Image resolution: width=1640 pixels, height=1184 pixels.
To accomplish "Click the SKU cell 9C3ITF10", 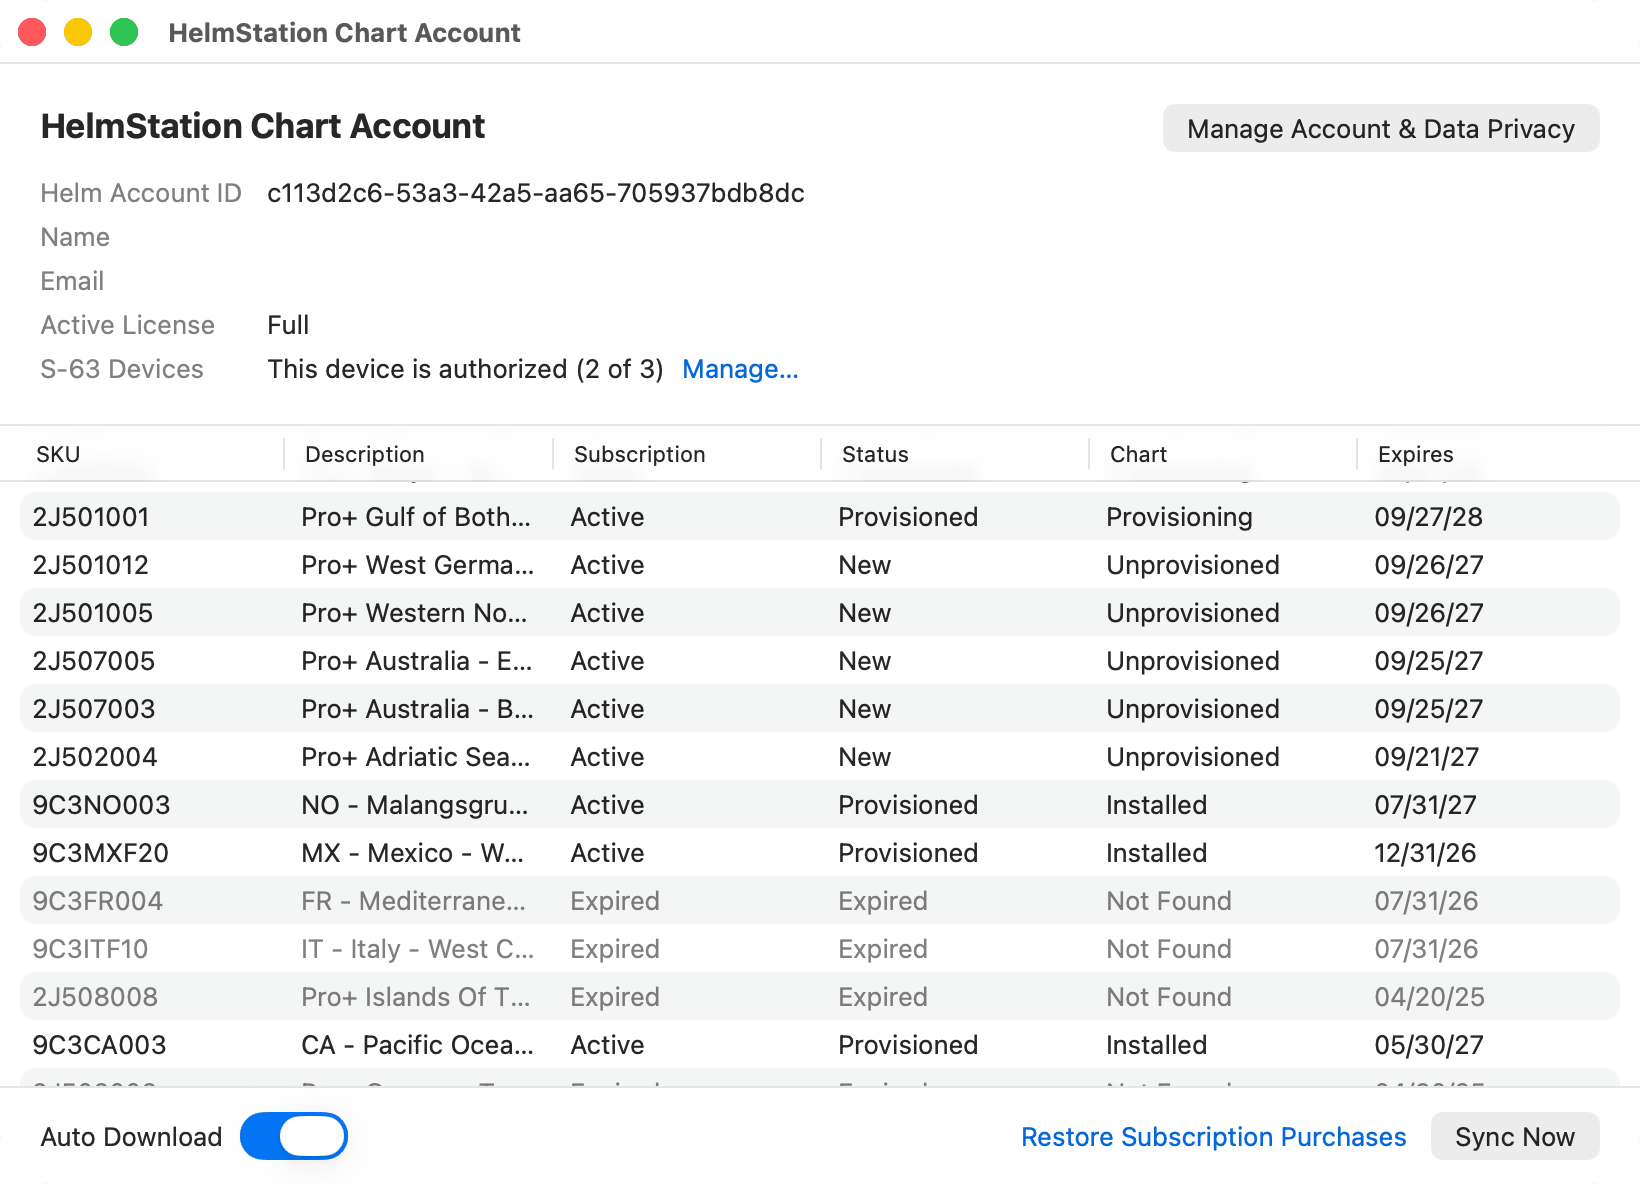I will [x=90, y=949].
